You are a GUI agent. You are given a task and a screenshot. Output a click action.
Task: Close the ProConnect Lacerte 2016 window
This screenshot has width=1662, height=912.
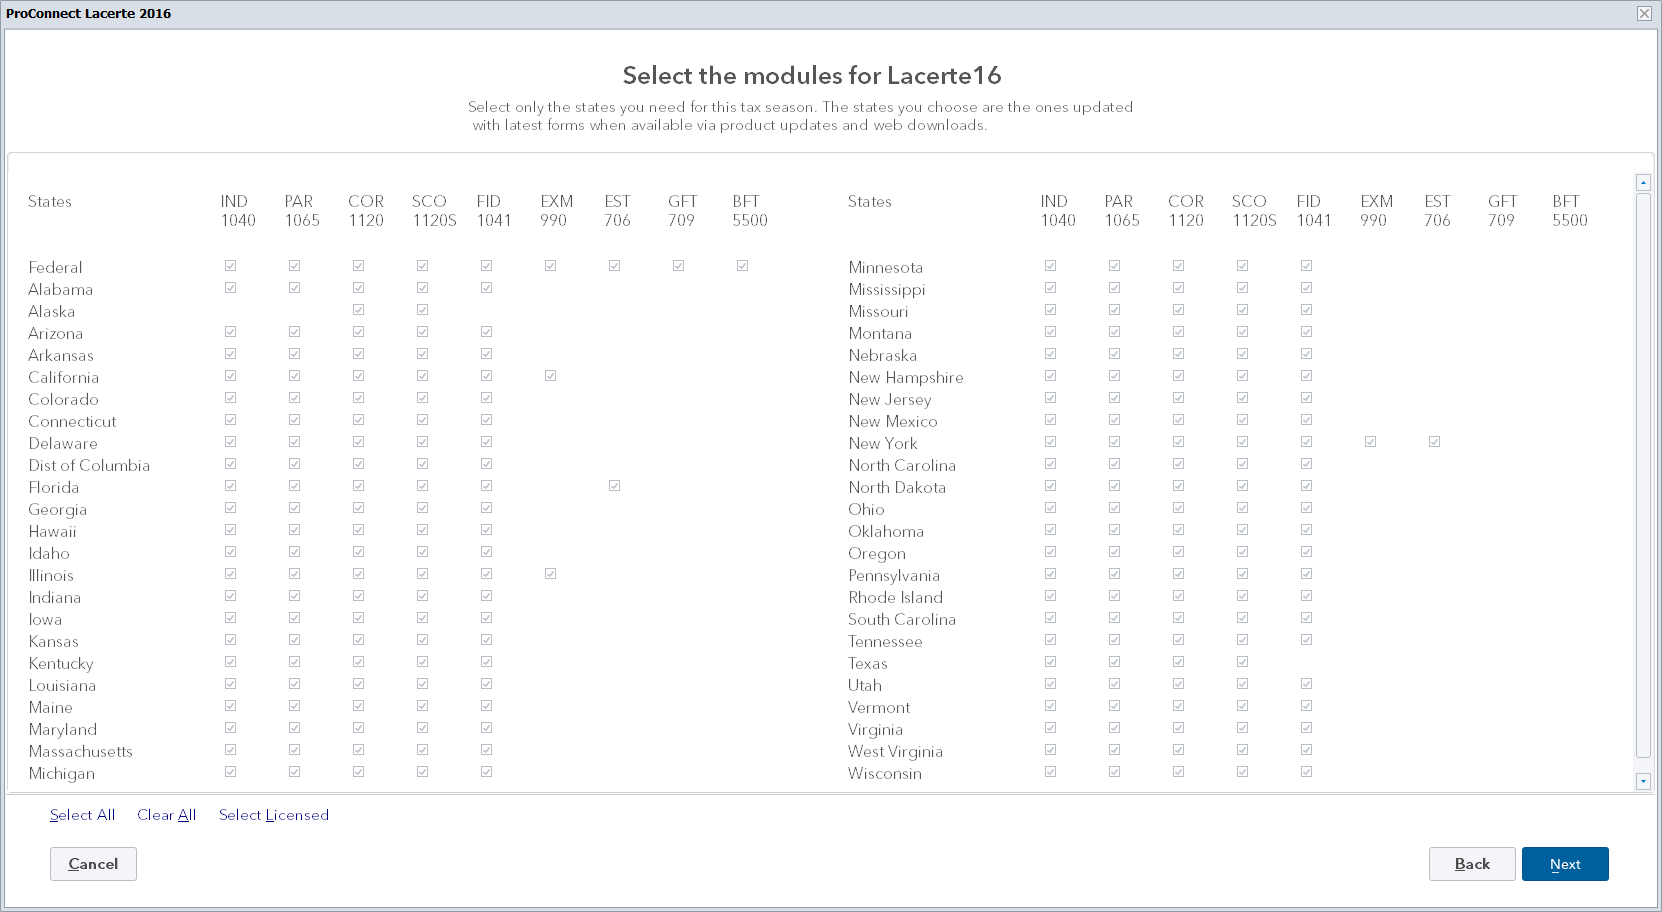1644,13
